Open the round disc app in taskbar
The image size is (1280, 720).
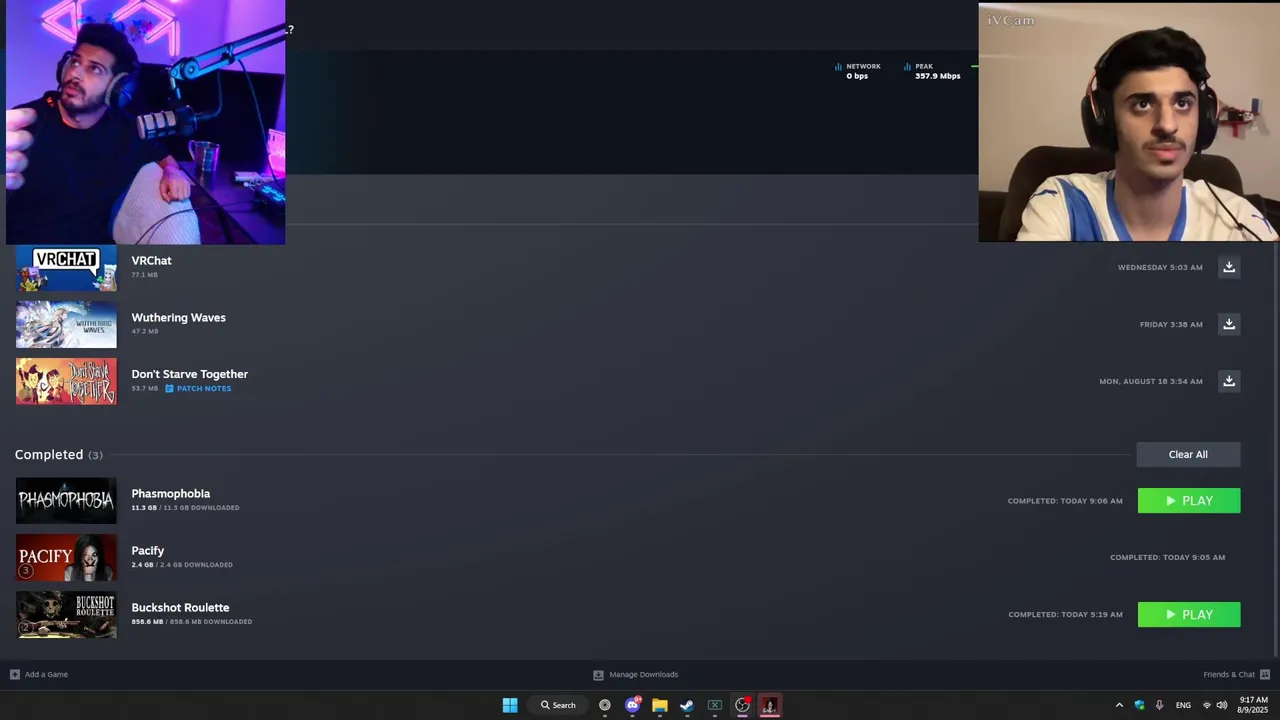point(605,705)
